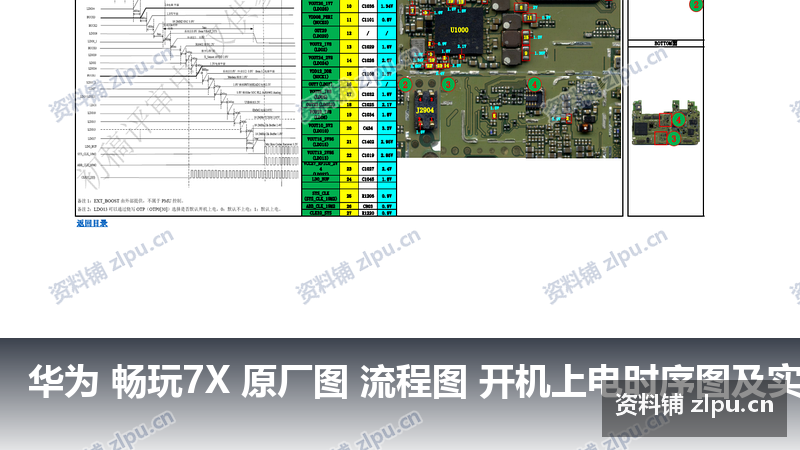The width and height of the screenshot is (800, 450).
Task: Click footnote 备注 2 about LDO13
Action: click(179, 209)
